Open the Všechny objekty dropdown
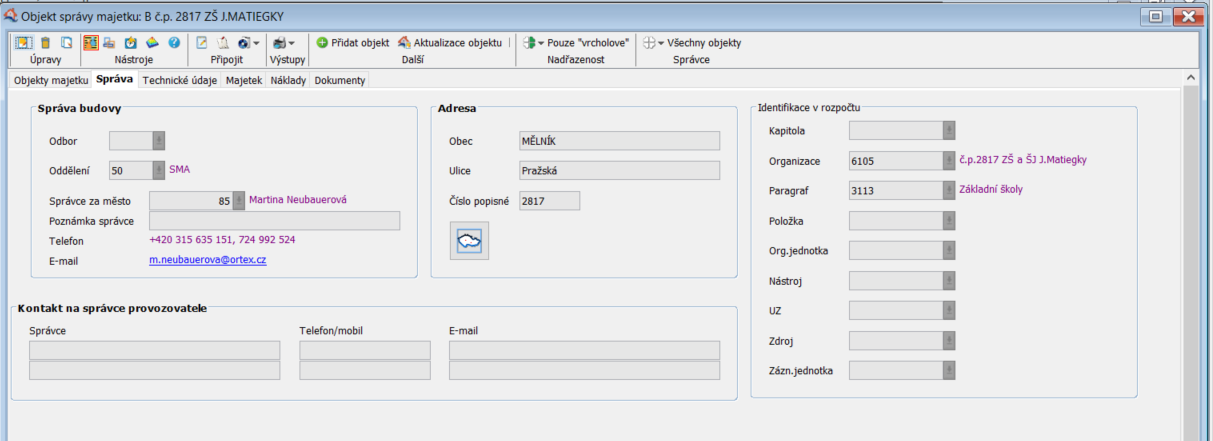 pyautogui.click(x=691, y=43)
